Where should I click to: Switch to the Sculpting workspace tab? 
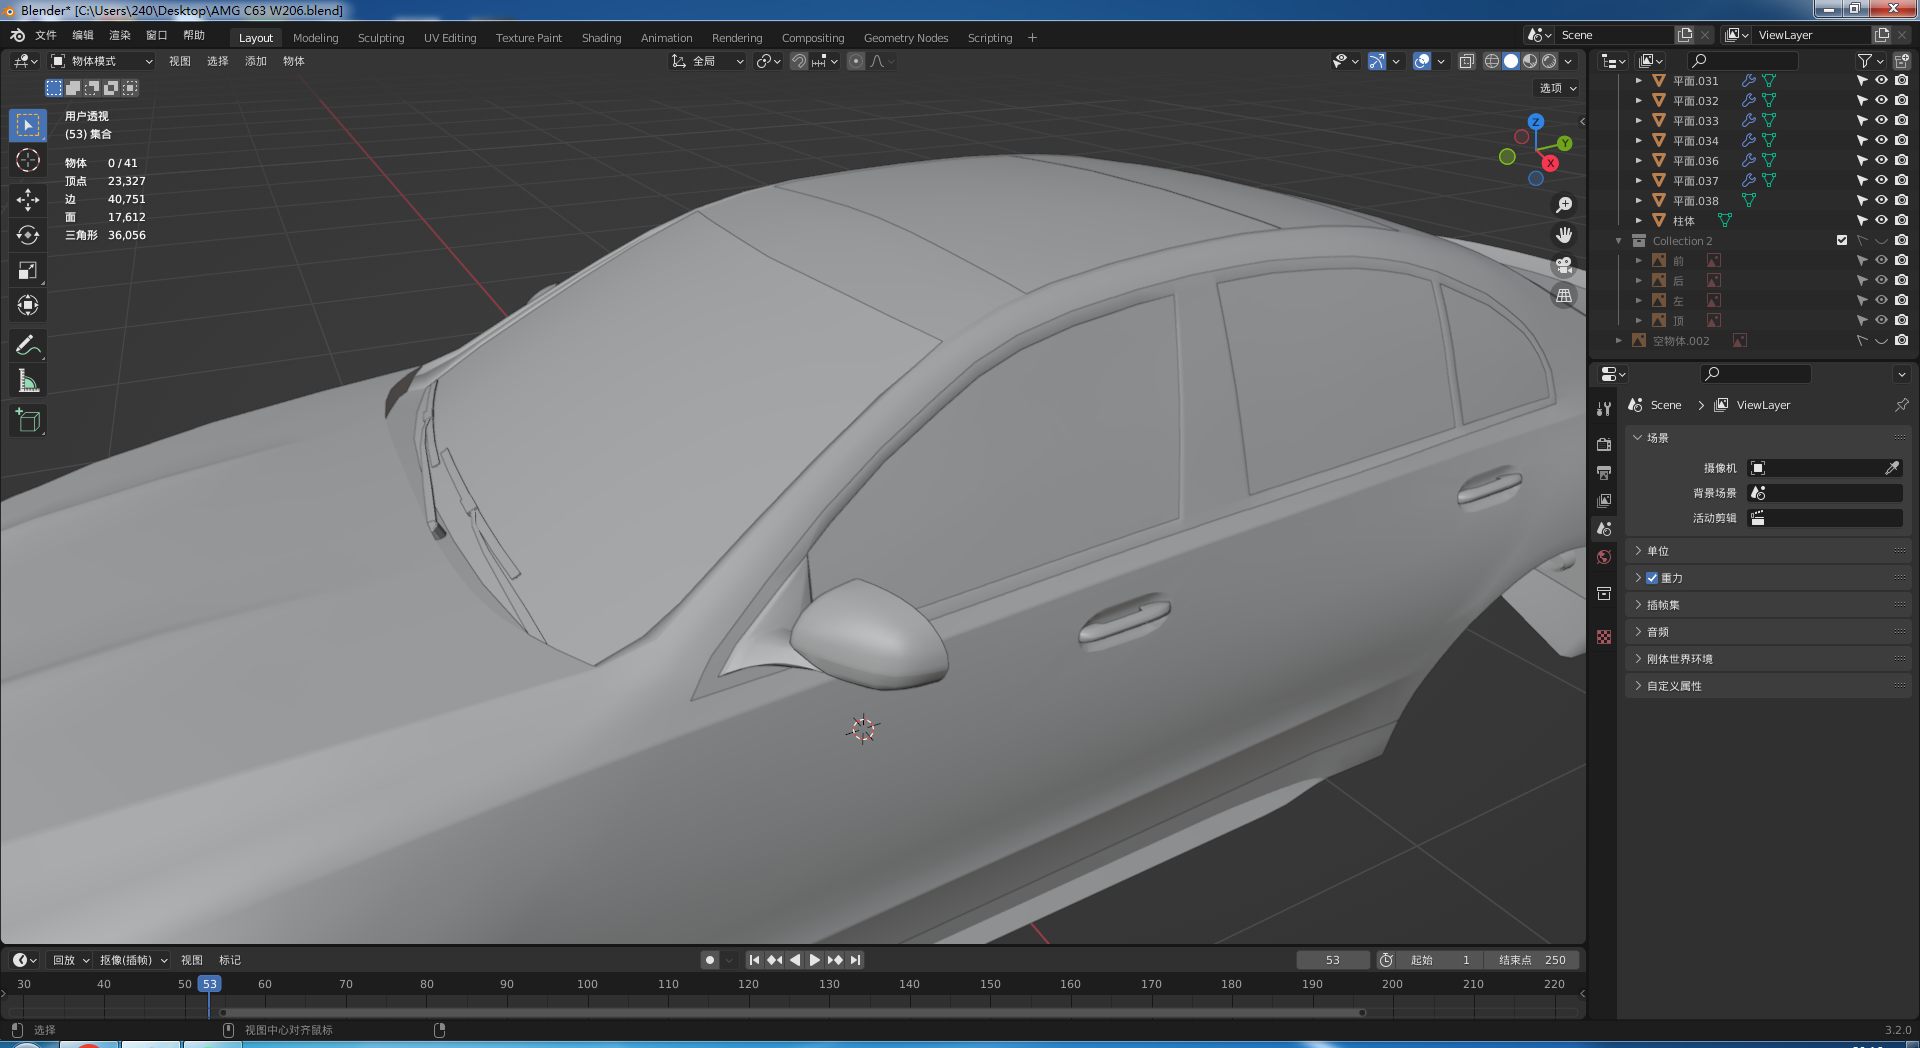pyautogui.click(x=381, y=38)
